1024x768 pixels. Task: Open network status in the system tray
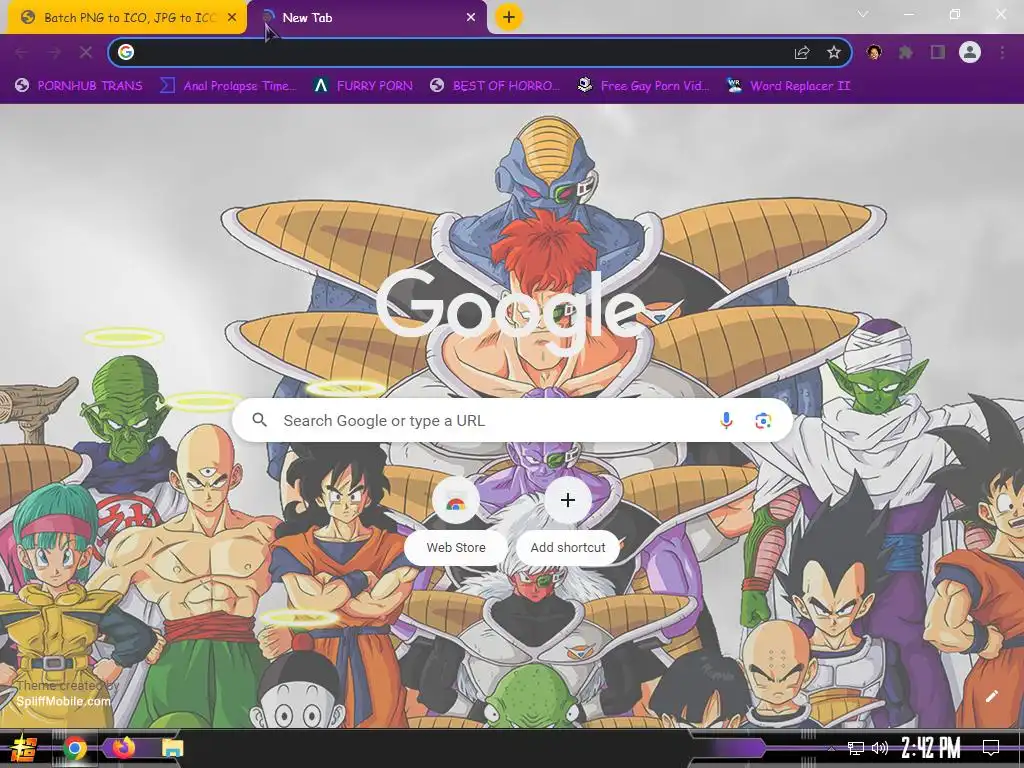click(x=856, y=748)
